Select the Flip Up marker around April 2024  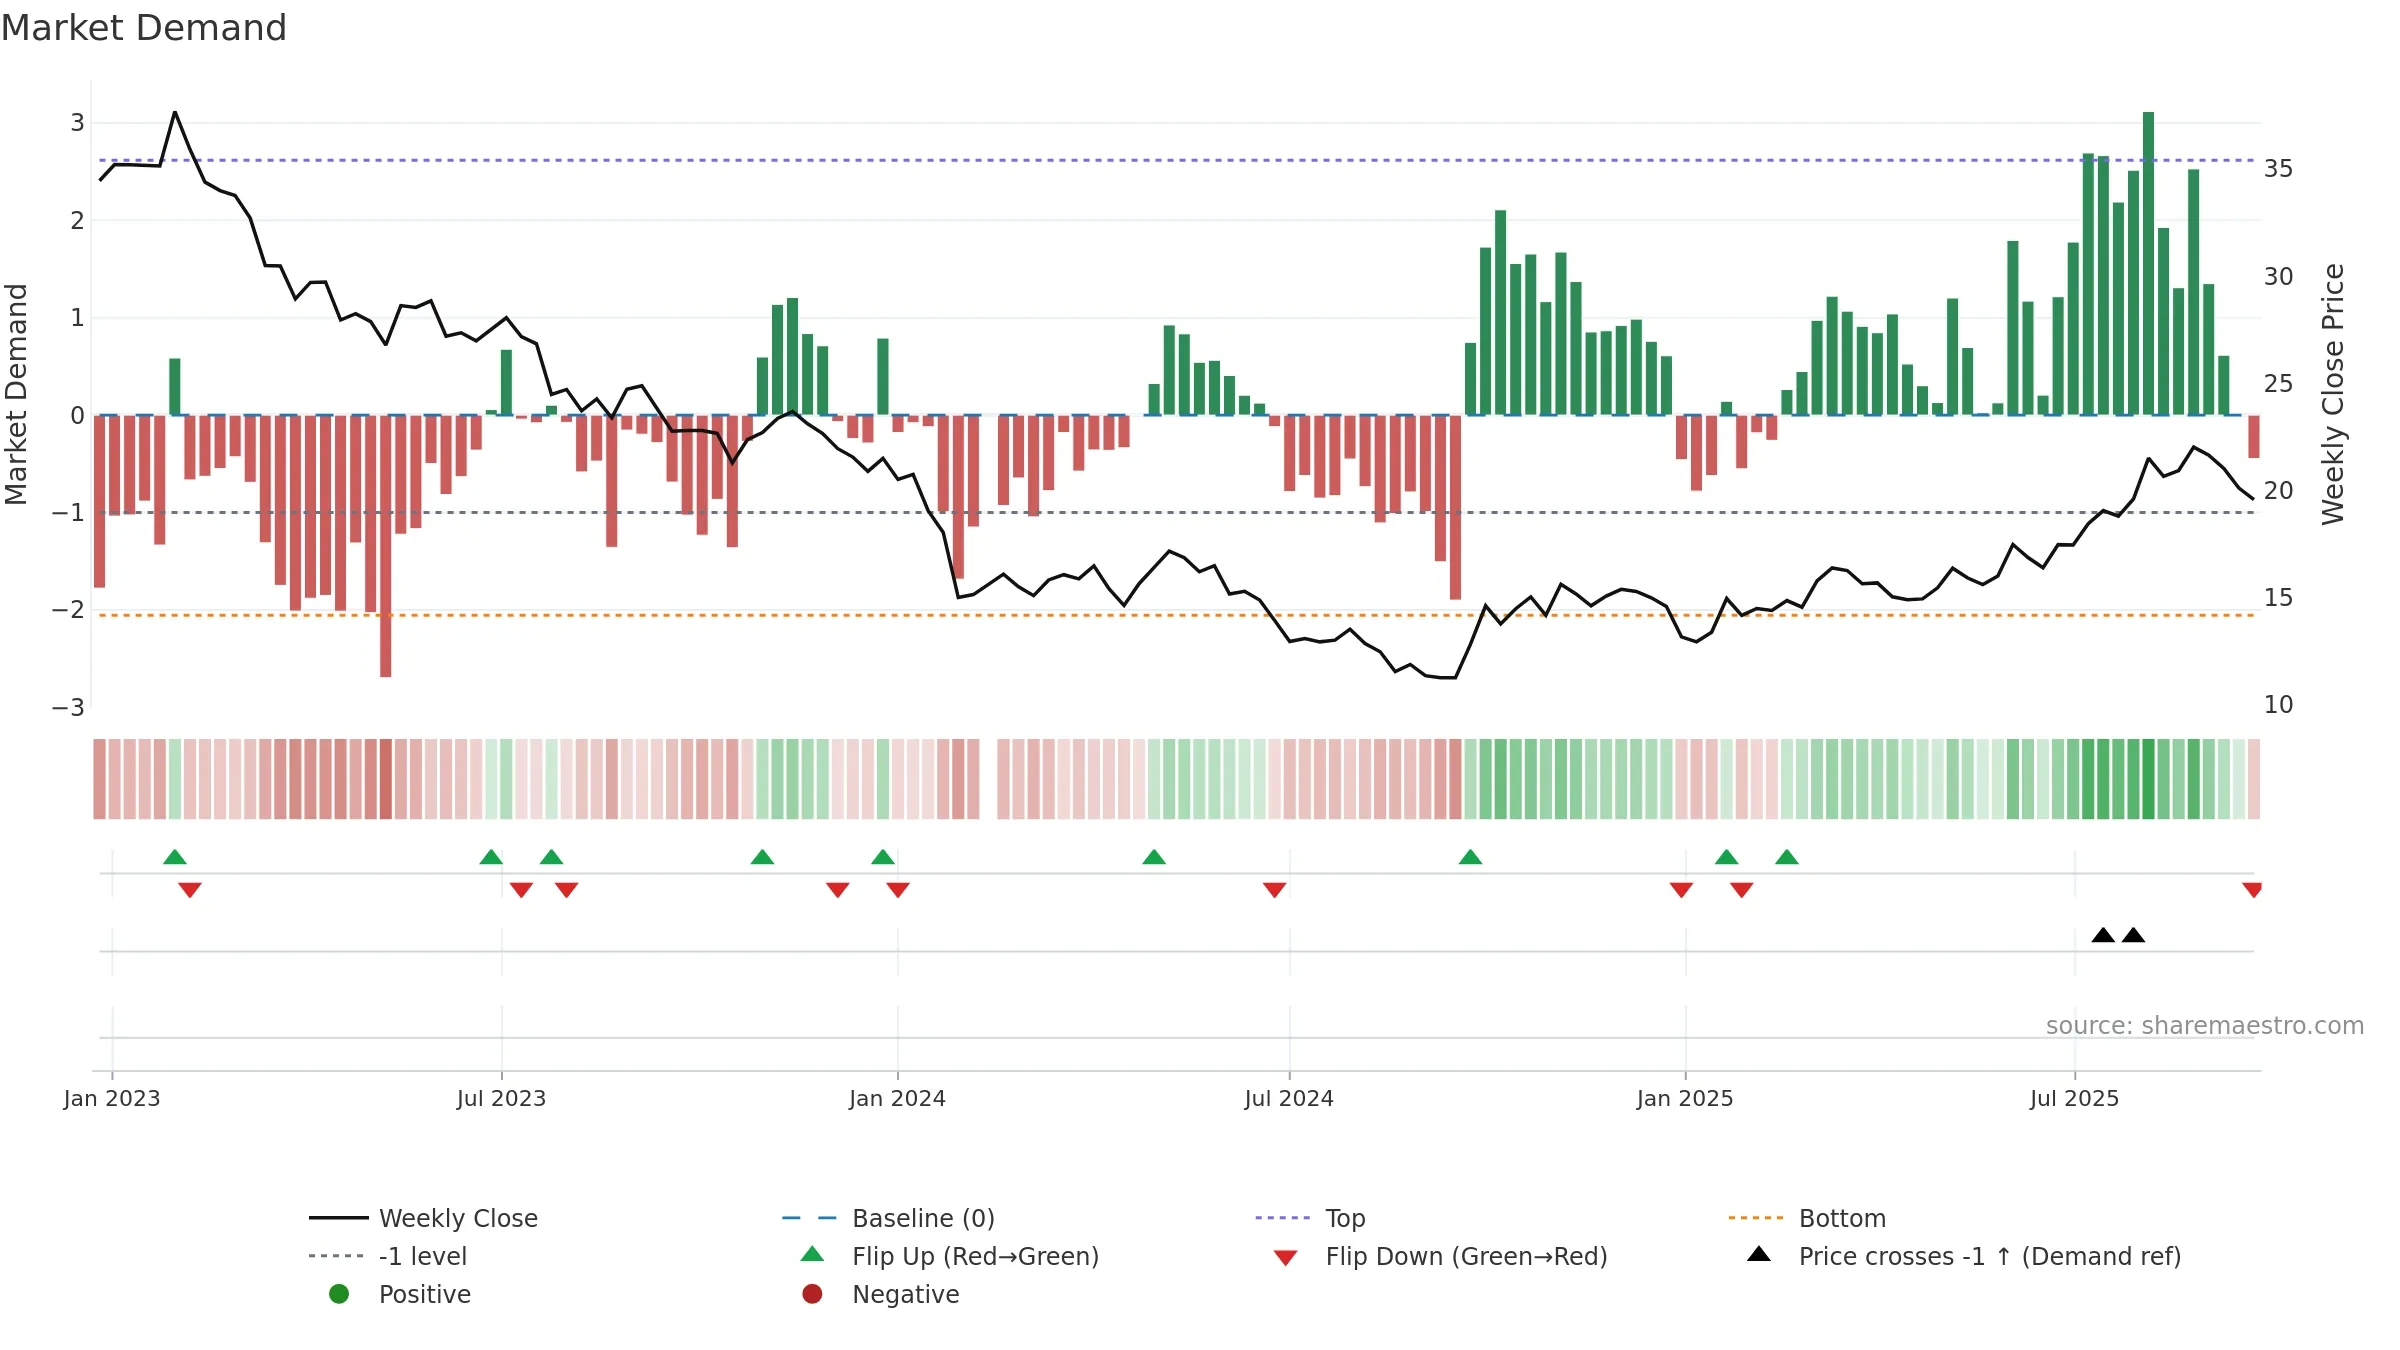point(1154,857)
